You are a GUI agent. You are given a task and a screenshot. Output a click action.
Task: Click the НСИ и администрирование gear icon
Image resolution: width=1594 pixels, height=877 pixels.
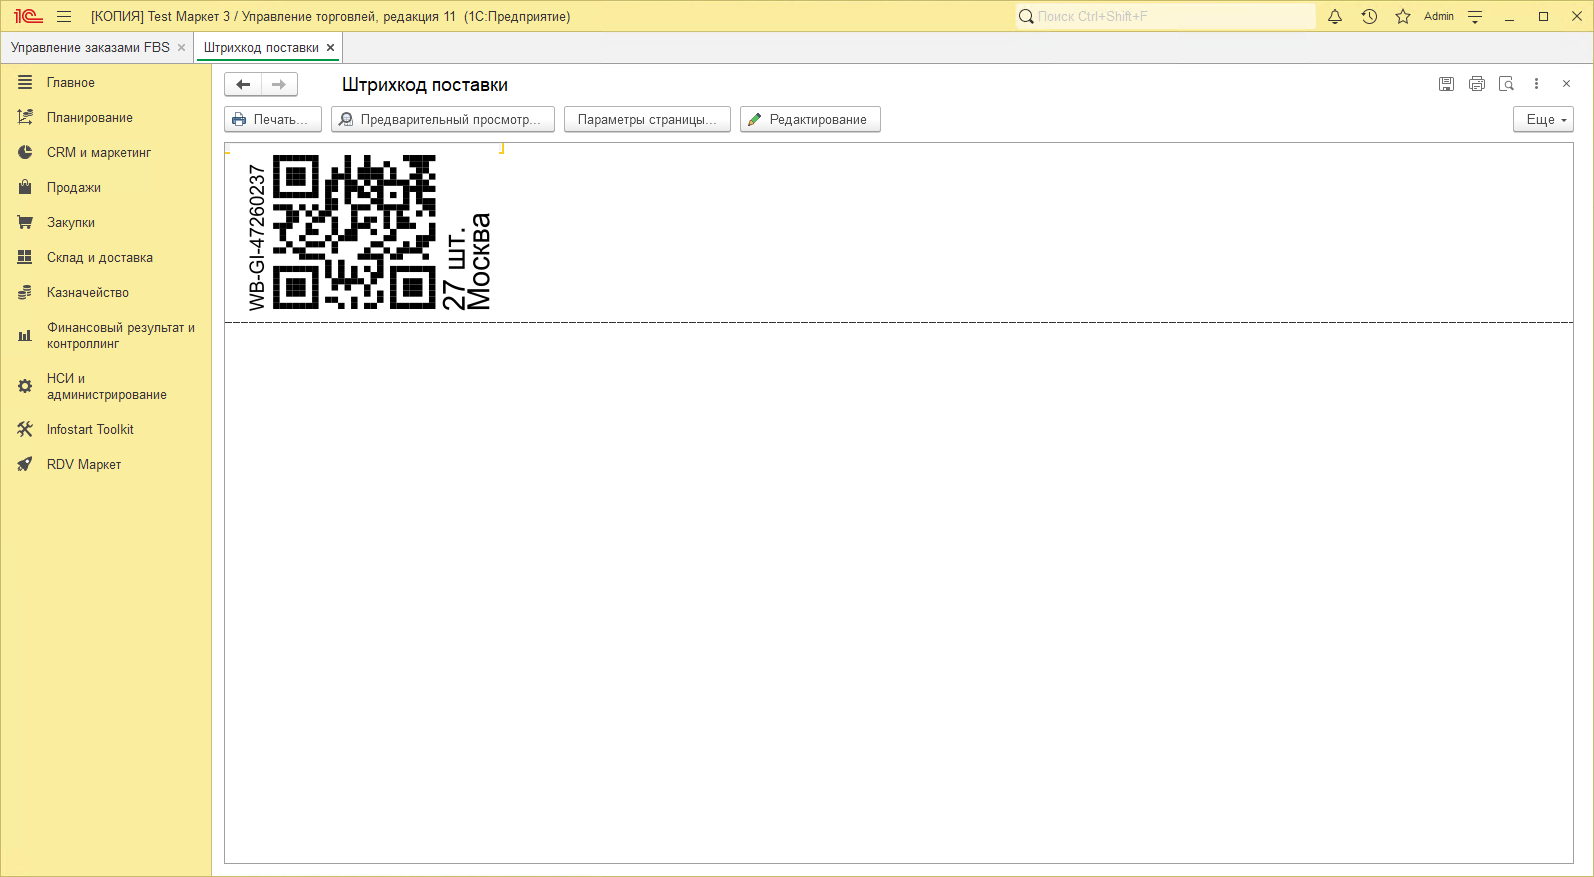25,386
